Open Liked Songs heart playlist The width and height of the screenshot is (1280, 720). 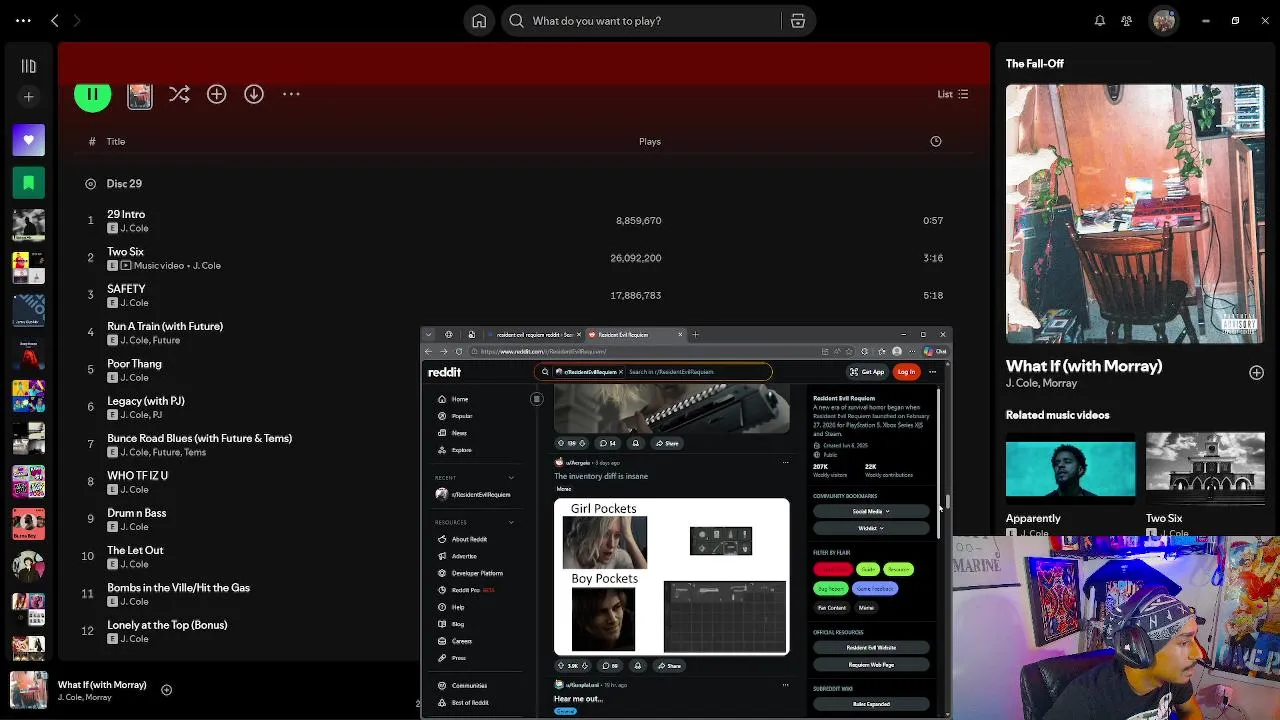pyautogui.click(x=28, y=140)
